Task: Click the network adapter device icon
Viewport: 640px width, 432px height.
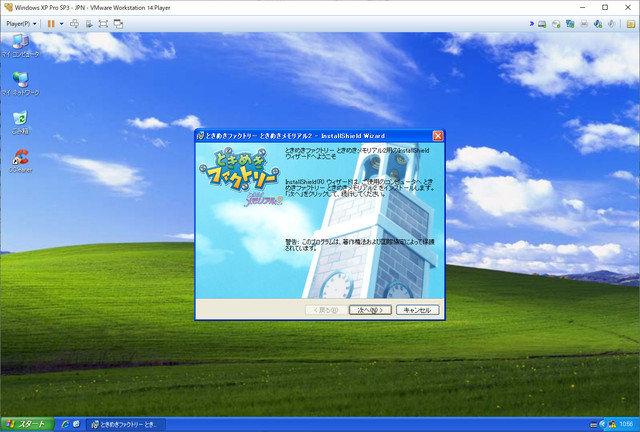Action: pyautogui.click(x=570, y=24)
